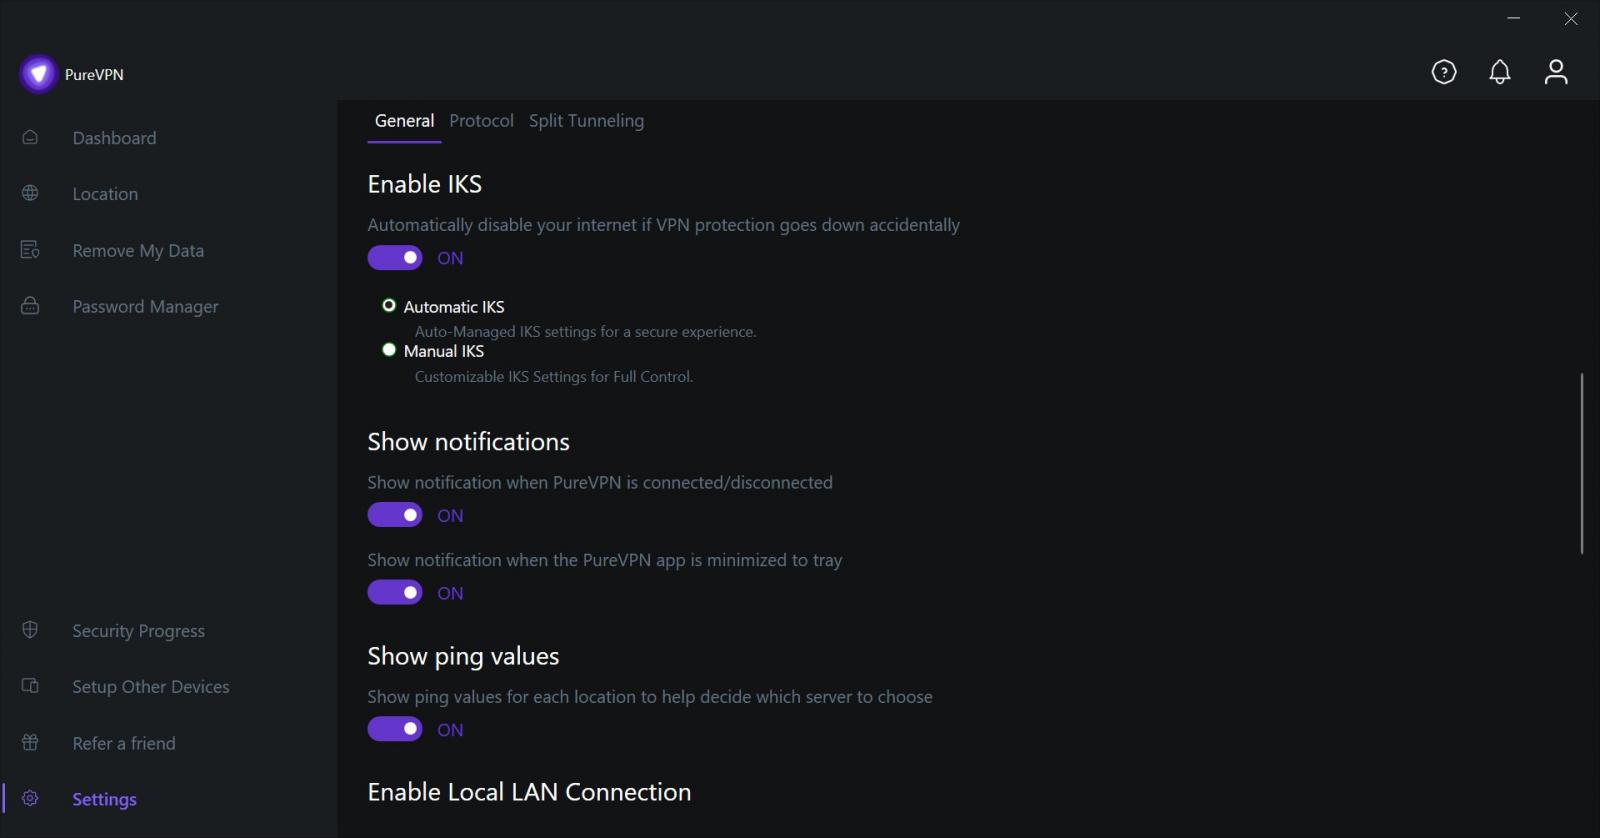
Task: Click the Refer a friend gift icon
Action: click(30, 743)
